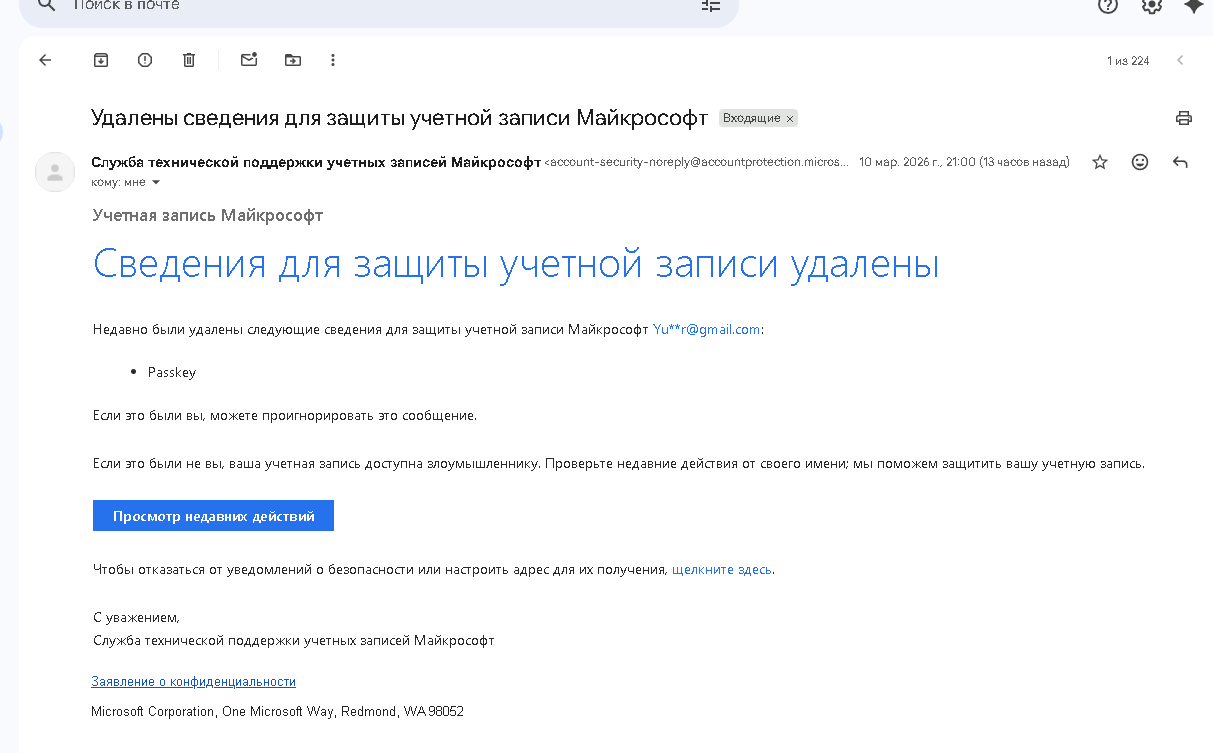
Task: Focus the 'Поиск в почте' search field
Action: tap(380, 6)
